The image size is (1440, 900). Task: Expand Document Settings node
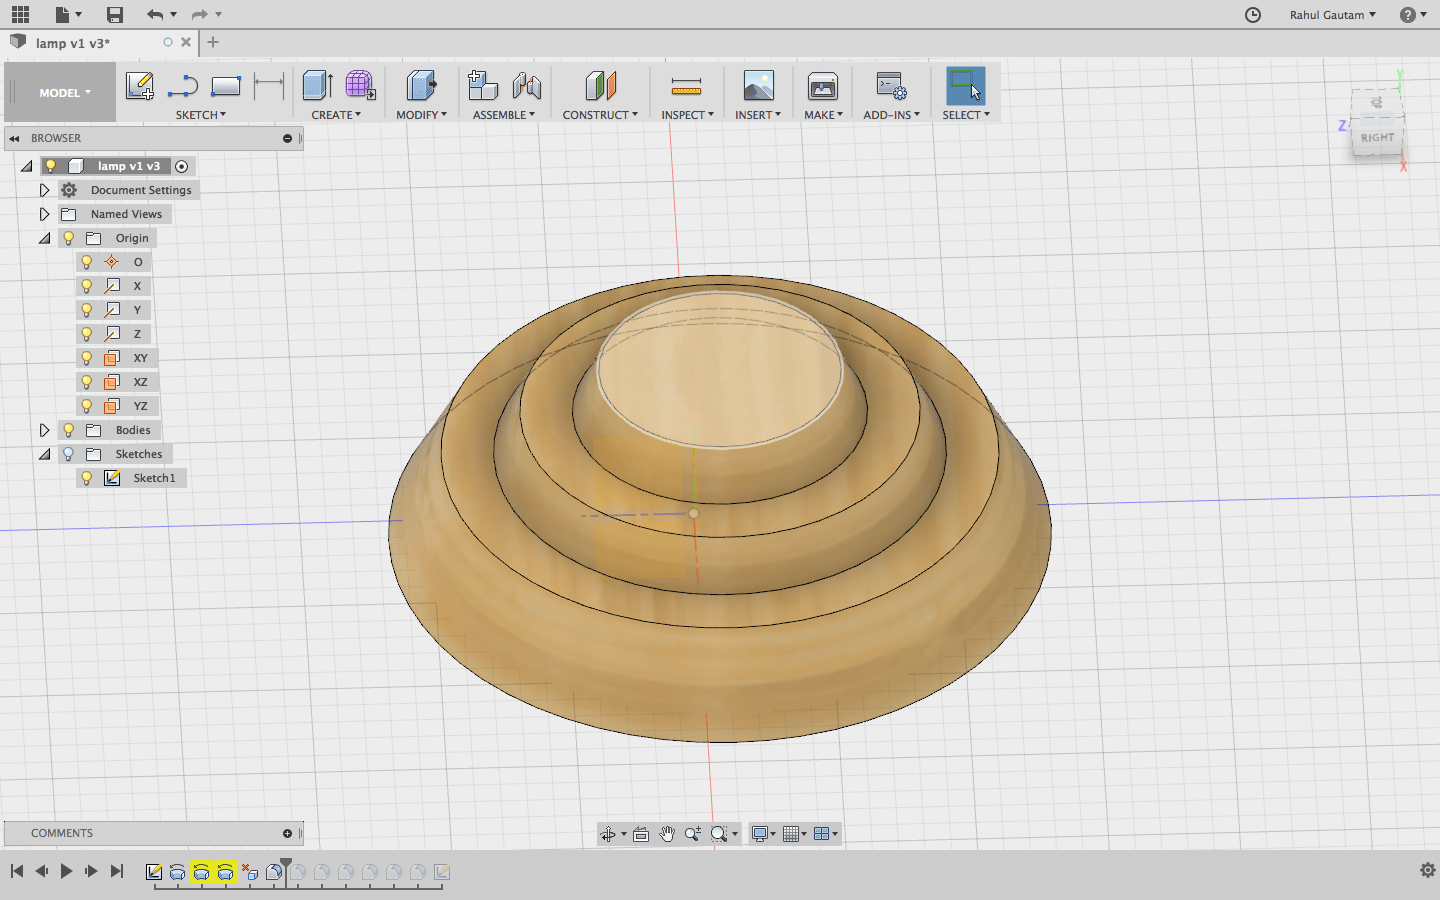pos(44,190)
